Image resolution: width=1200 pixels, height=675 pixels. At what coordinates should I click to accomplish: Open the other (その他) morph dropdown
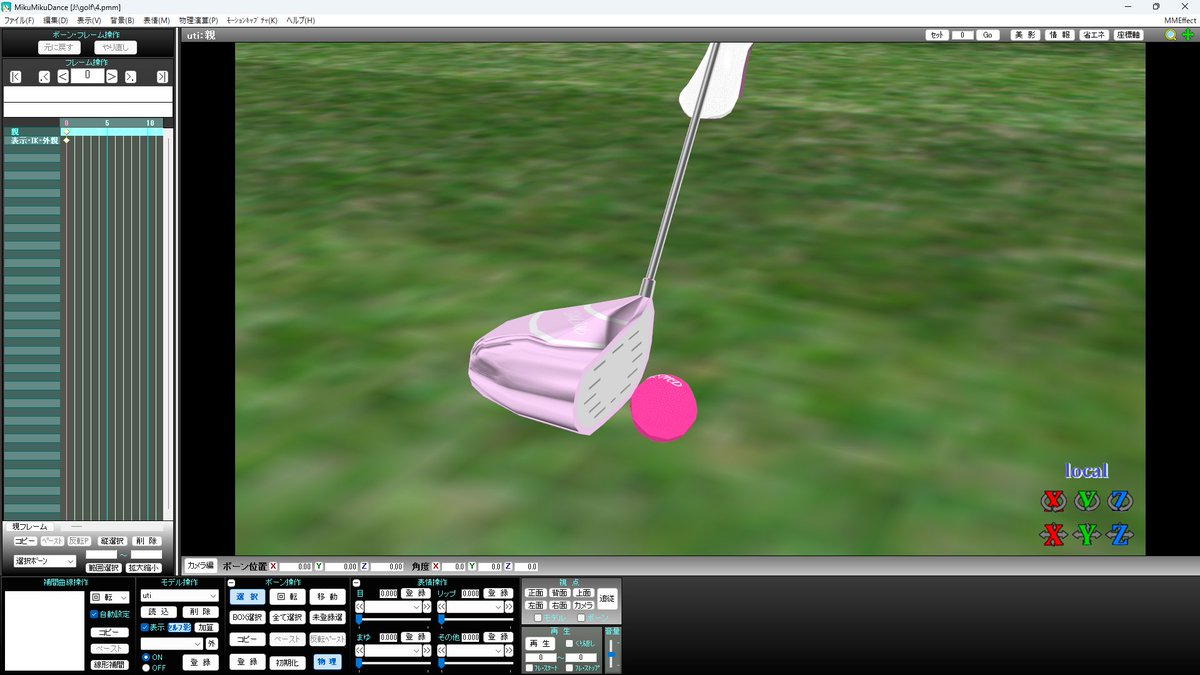tap(475, 651)
